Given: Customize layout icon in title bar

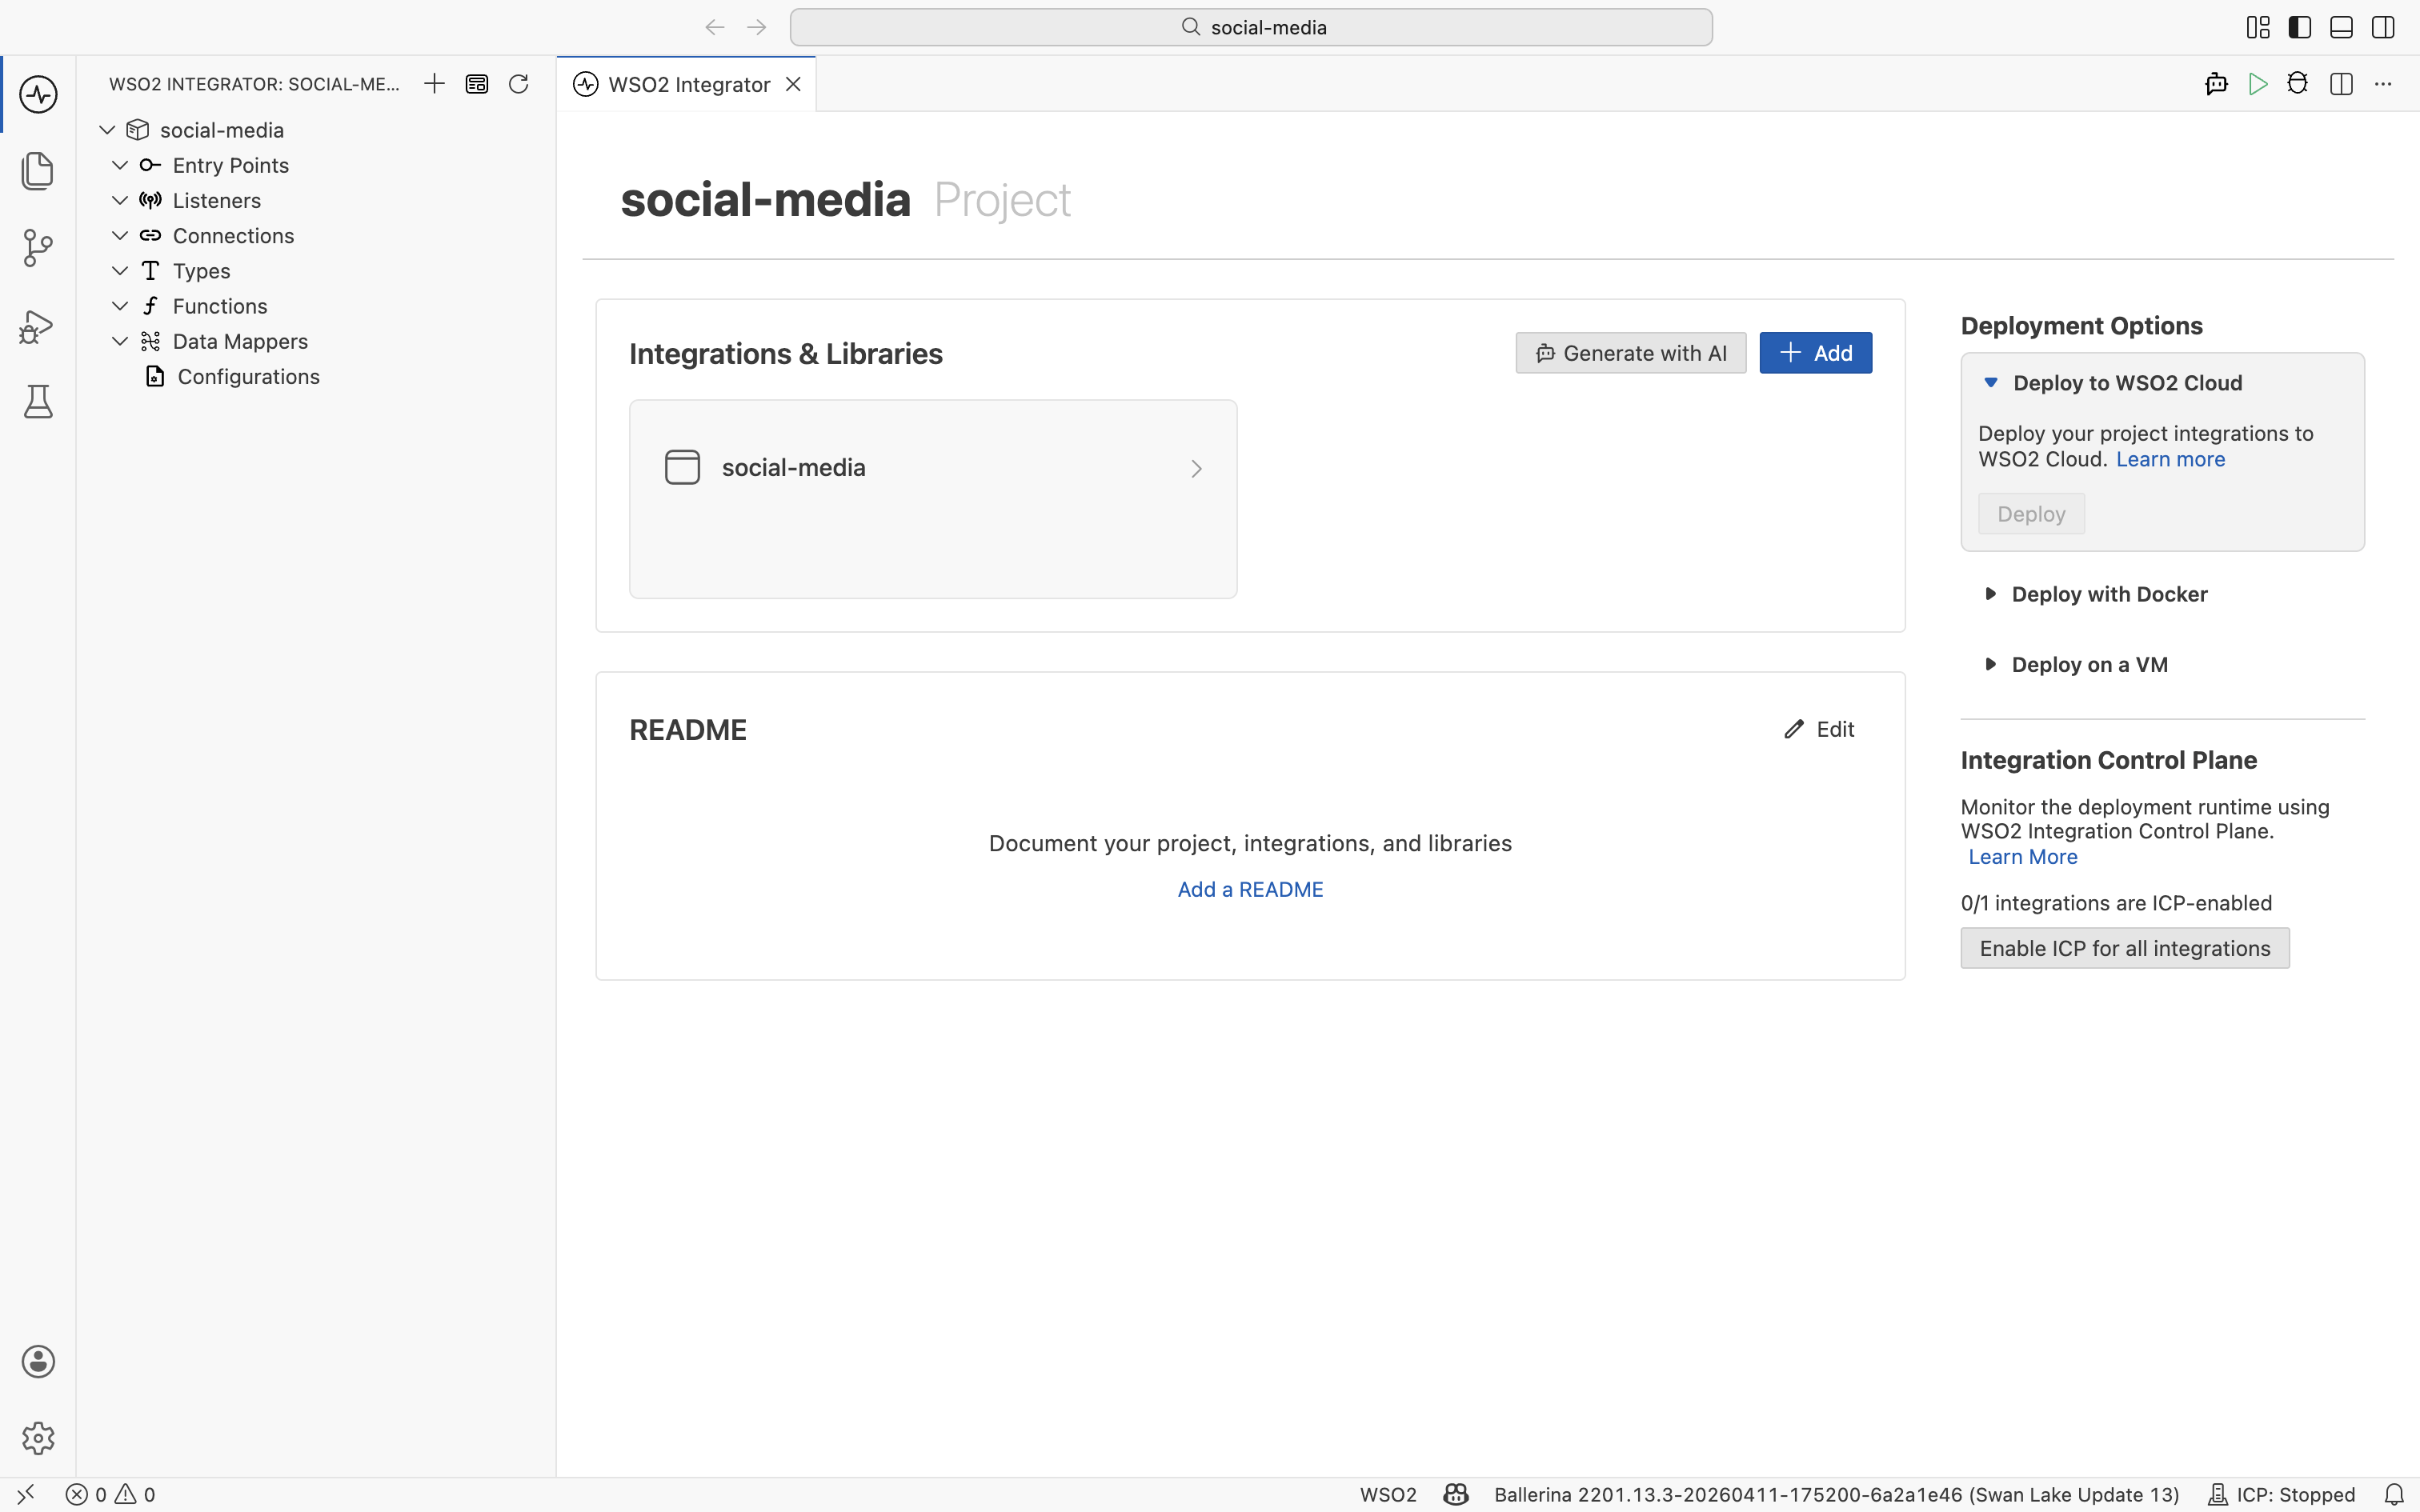Looking at the screenshot, I should (2258, 27).
